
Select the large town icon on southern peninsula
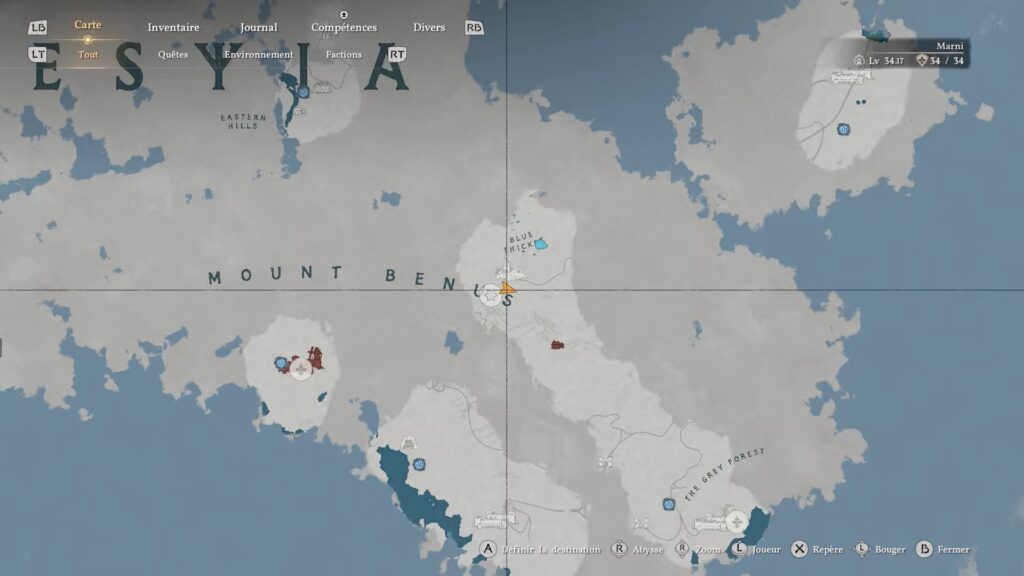494,520
